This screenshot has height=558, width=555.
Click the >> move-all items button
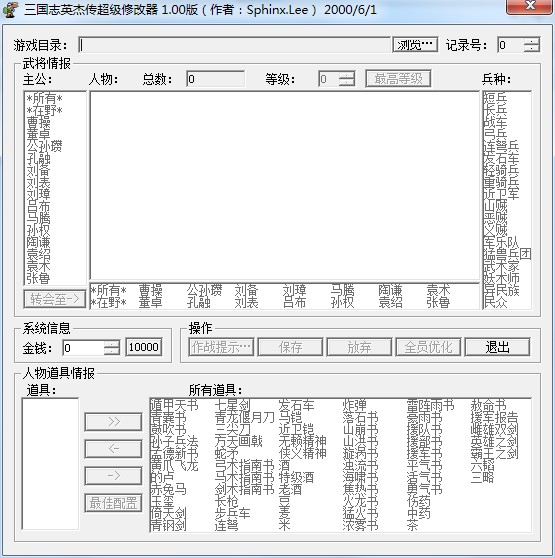113,422
